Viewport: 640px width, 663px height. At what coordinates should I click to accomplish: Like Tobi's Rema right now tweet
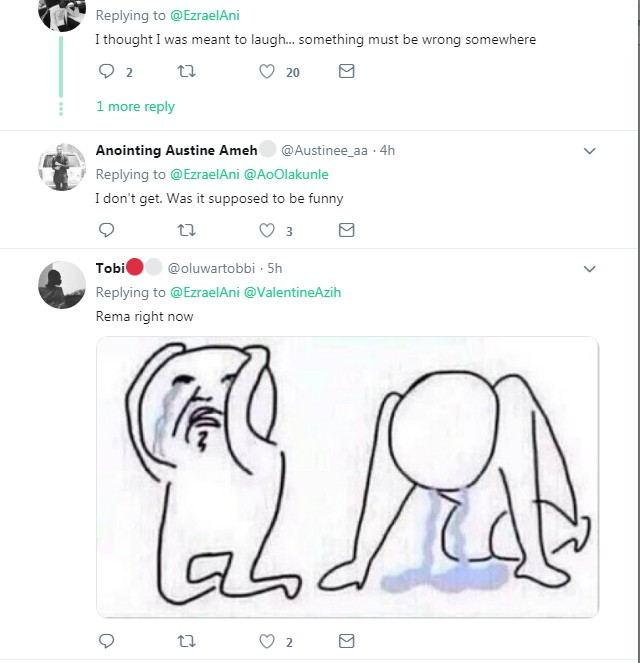pos(267,641)
